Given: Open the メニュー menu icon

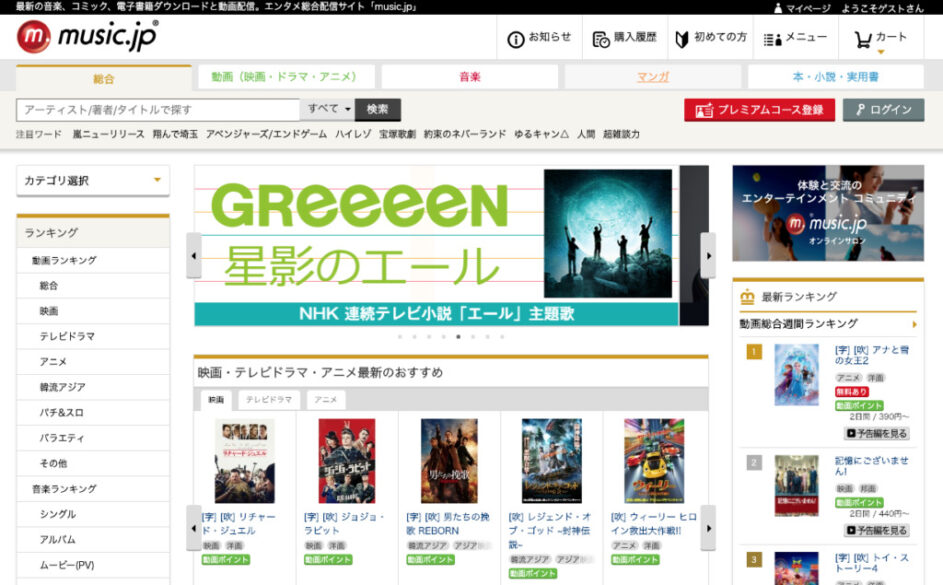Looking at the screenshot, I should [772, 40].
